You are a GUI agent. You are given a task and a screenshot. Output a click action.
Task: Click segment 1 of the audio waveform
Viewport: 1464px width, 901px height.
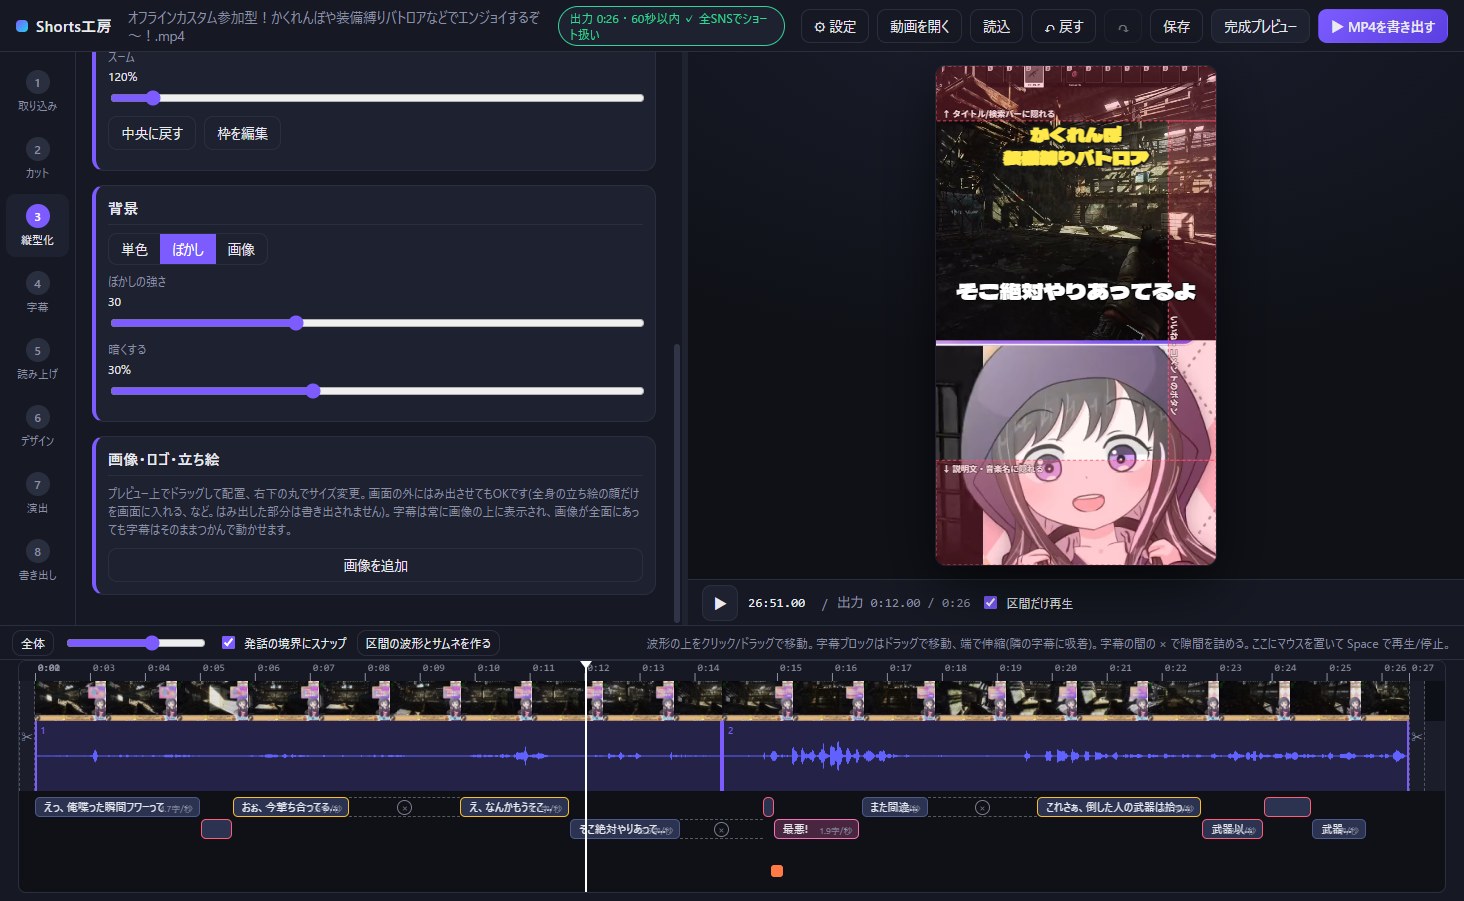point(378,756)
